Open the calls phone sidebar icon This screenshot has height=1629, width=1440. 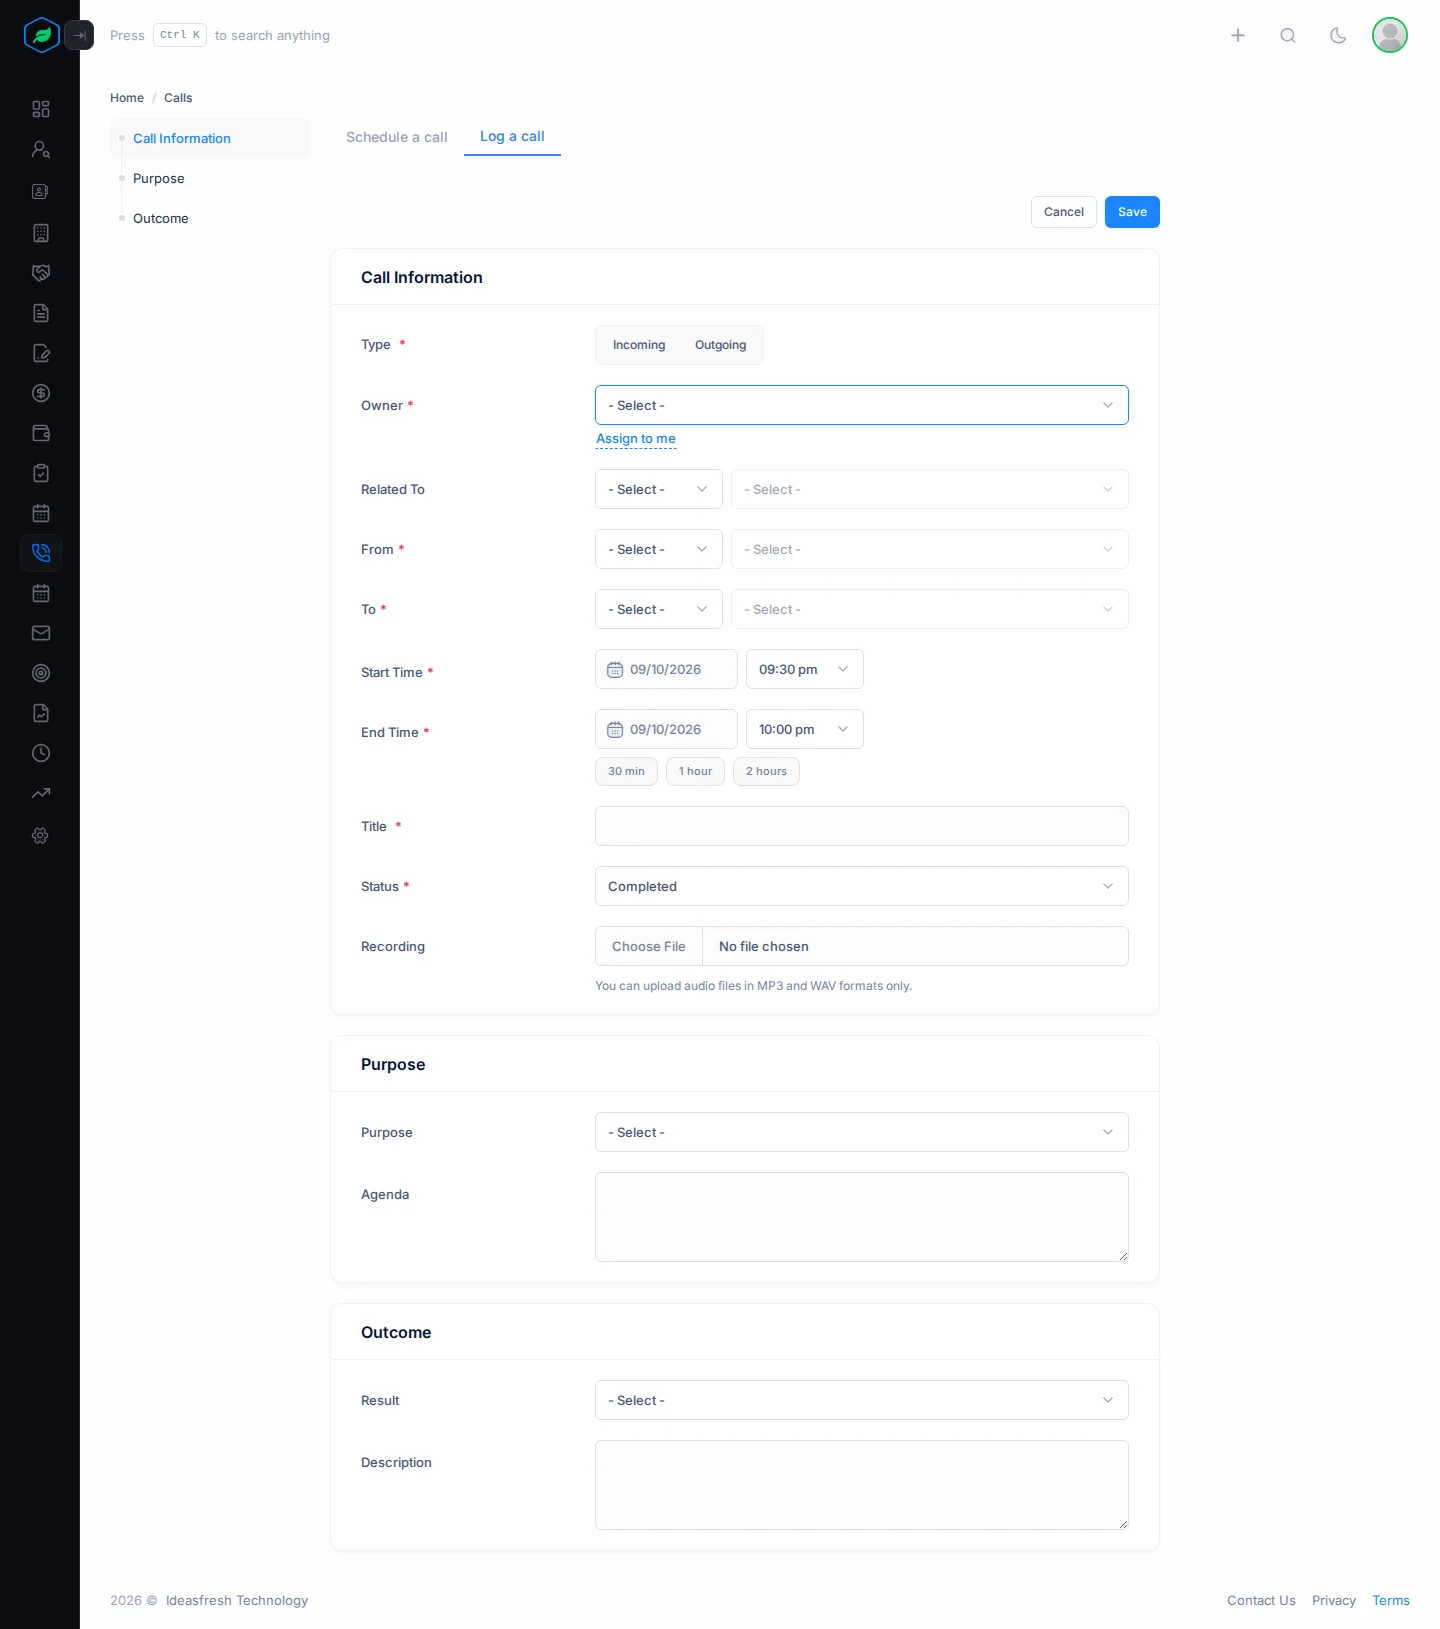point(41,553)
